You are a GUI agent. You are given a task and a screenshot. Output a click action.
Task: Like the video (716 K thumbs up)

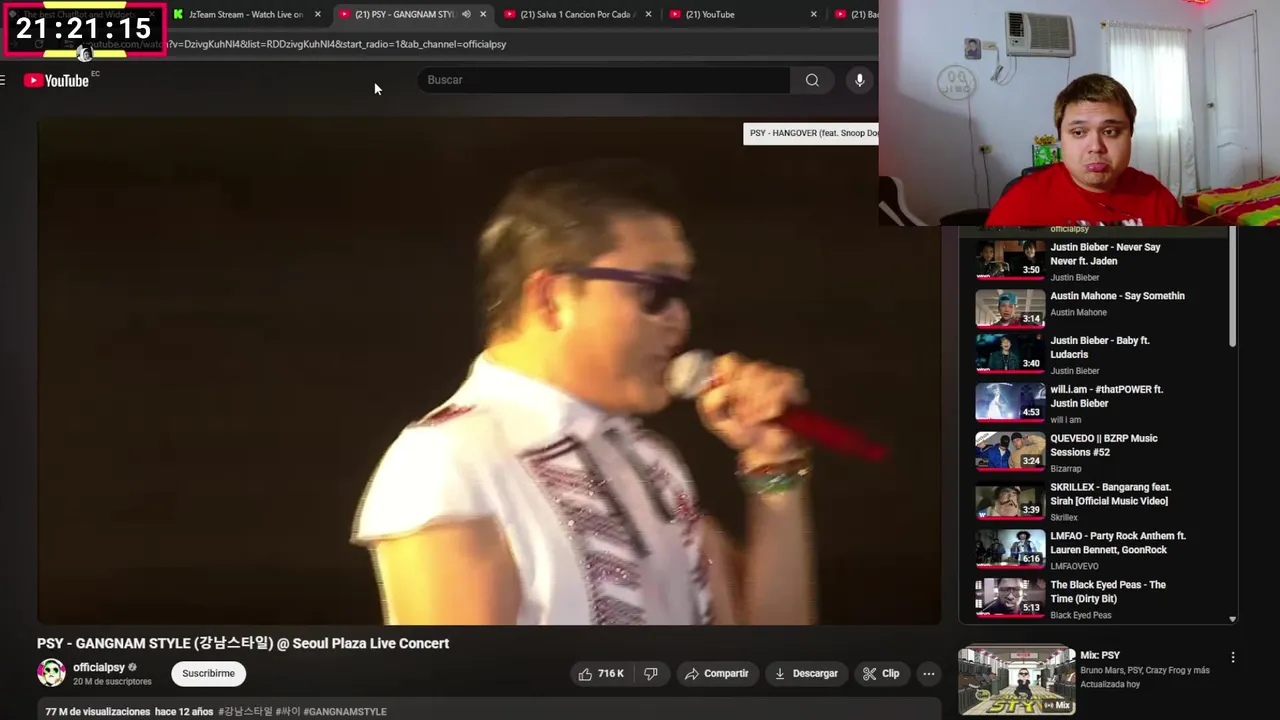[x=600, y=674]
